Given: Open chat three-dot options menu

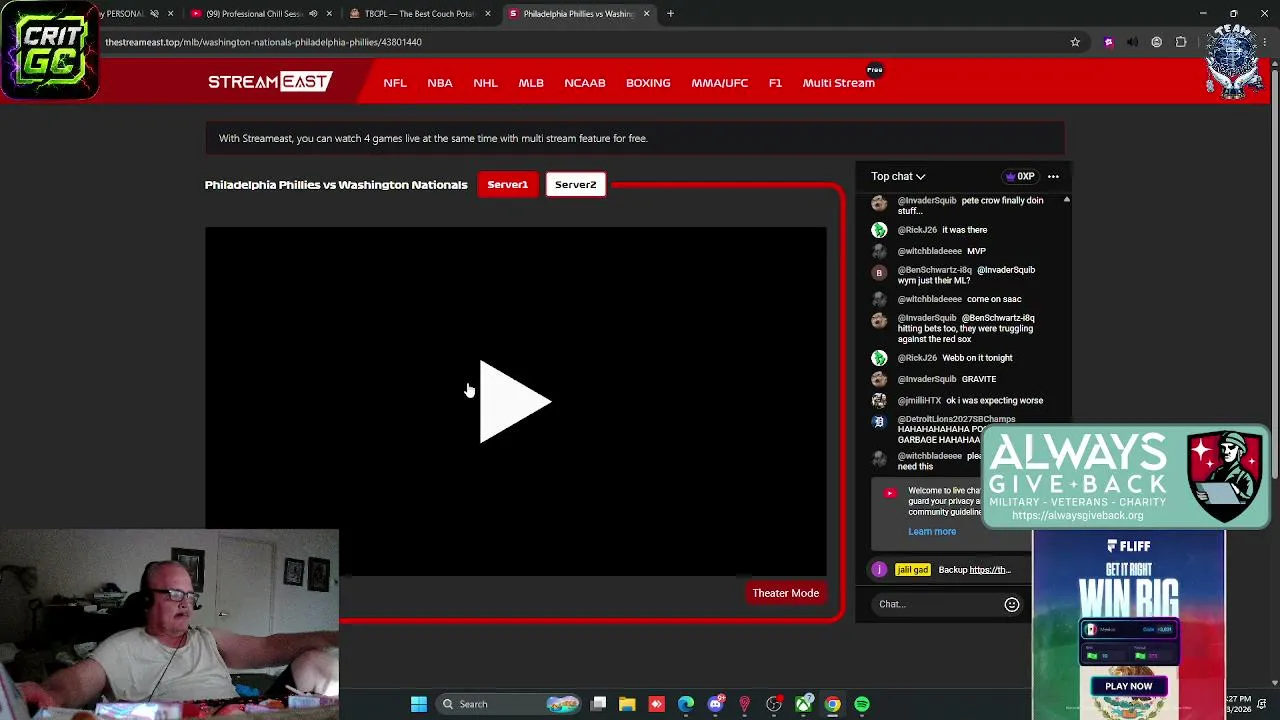Looking at the screenshot, I should pos(1053,176).
